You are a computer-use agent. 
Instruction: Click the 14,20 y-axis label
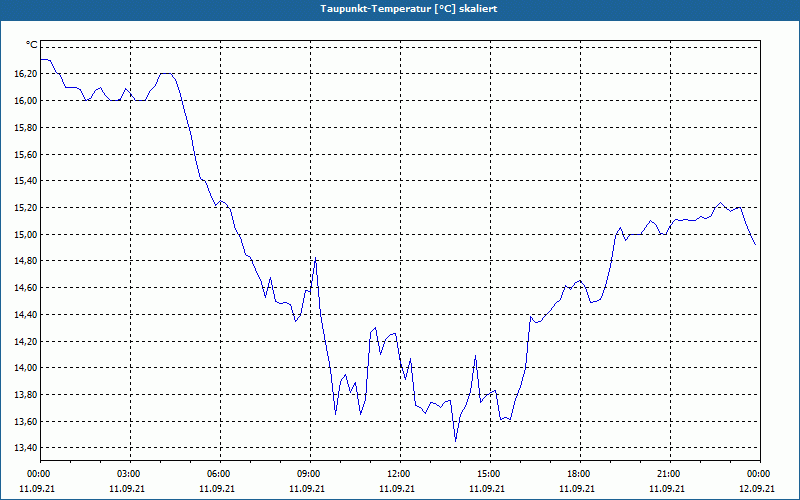(x=24, y=342)
